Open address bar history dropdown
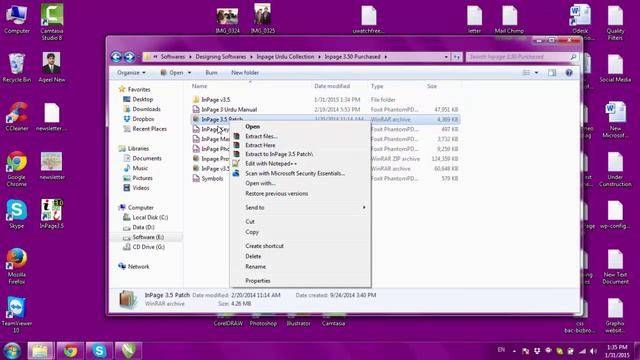640x360 pixels. coord(446,57)
